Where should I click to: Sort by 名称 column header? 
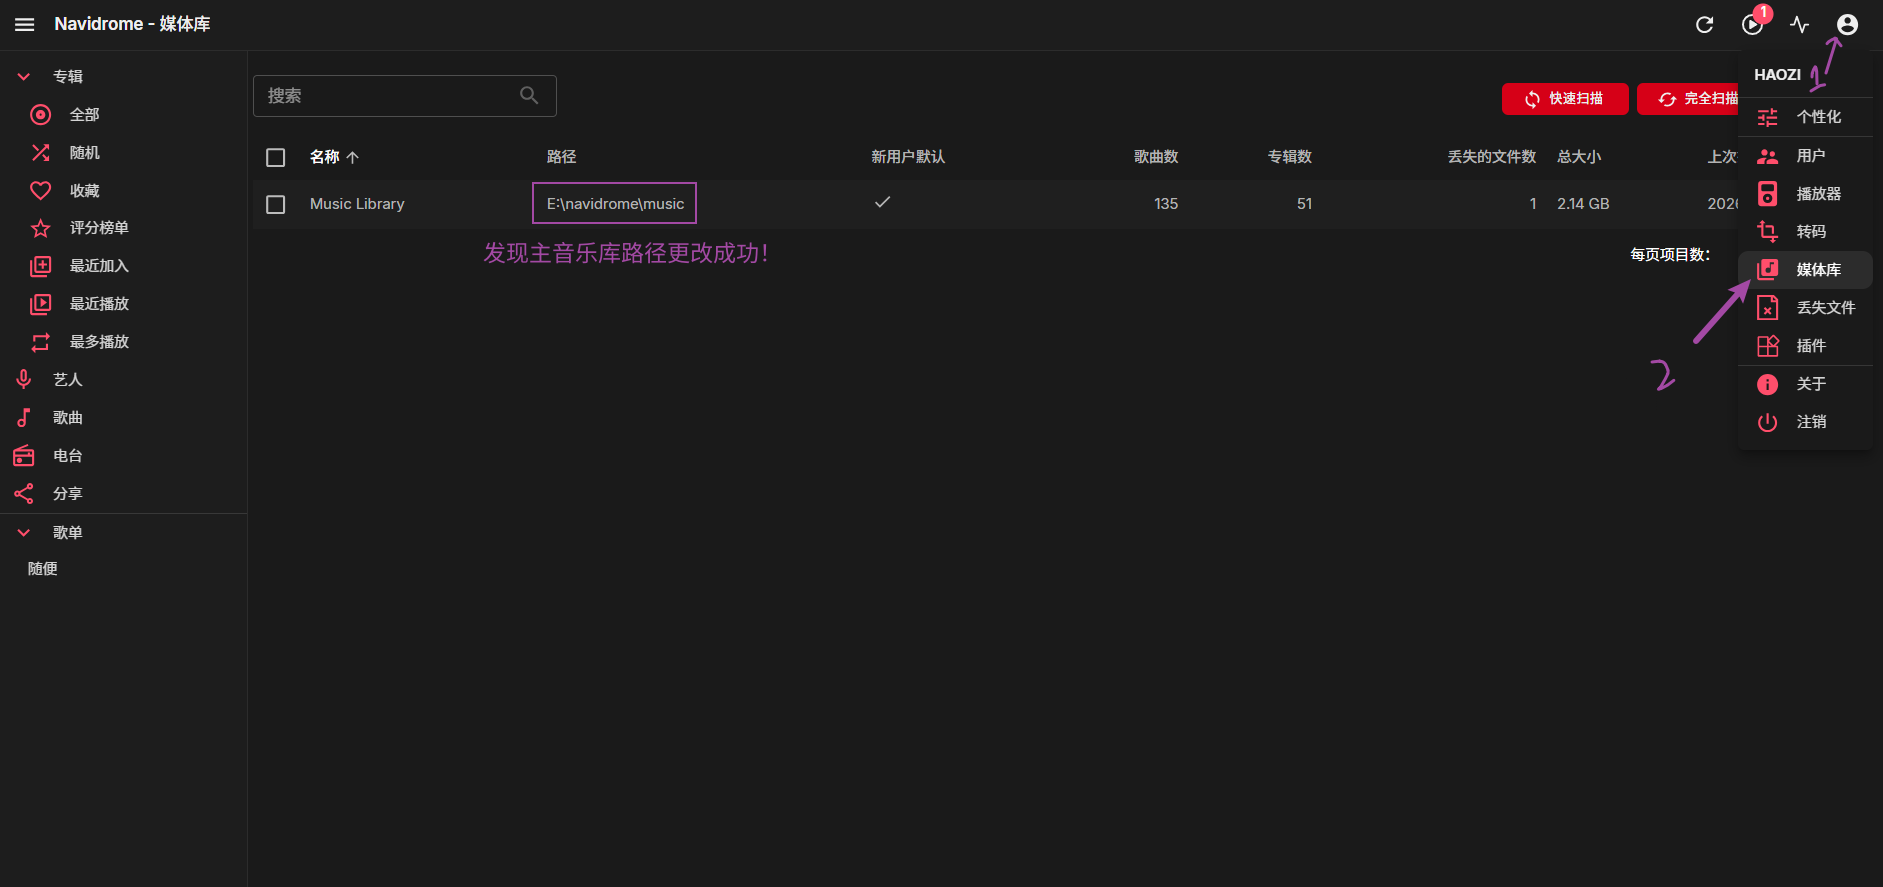(x=334, y=157)
